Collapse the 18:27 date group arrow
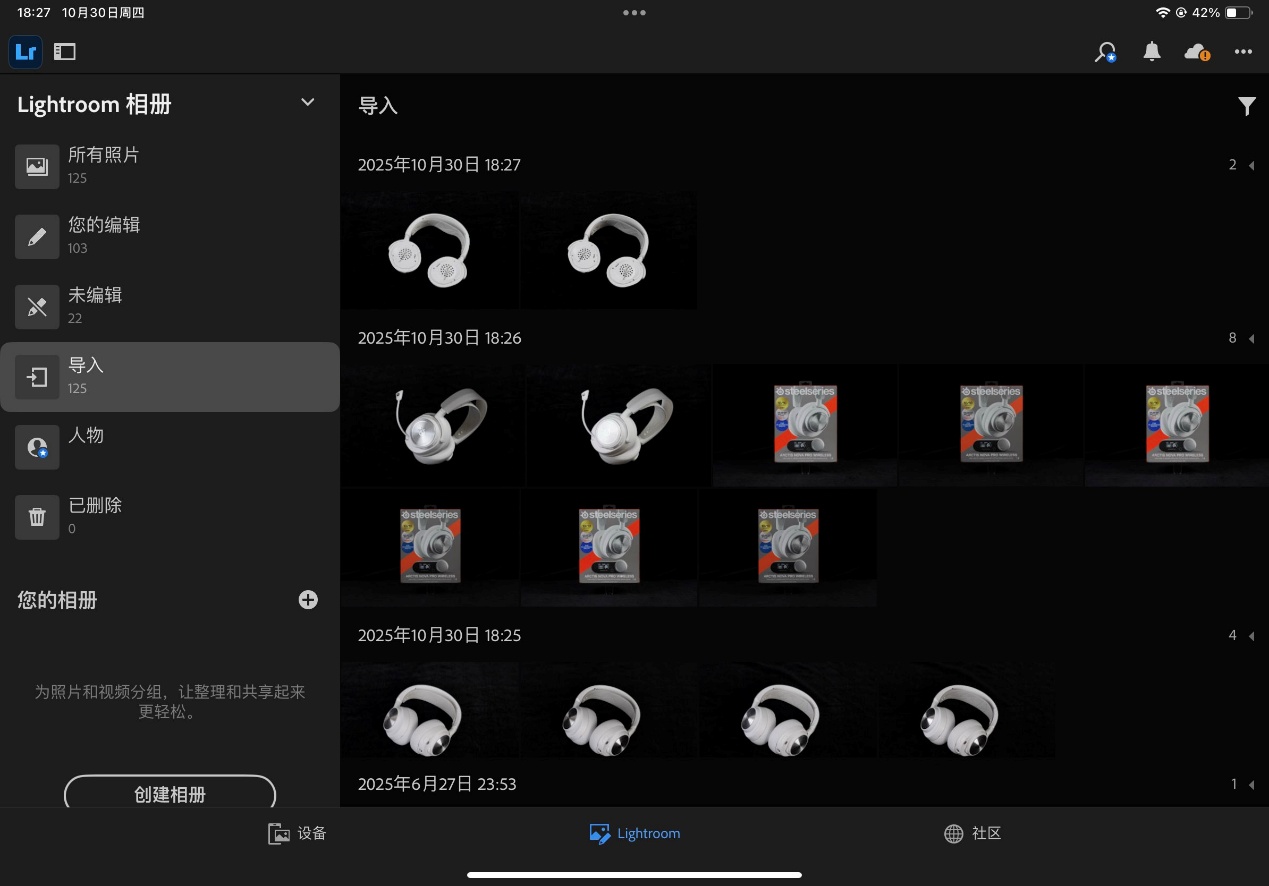 tap(1250, 165)
